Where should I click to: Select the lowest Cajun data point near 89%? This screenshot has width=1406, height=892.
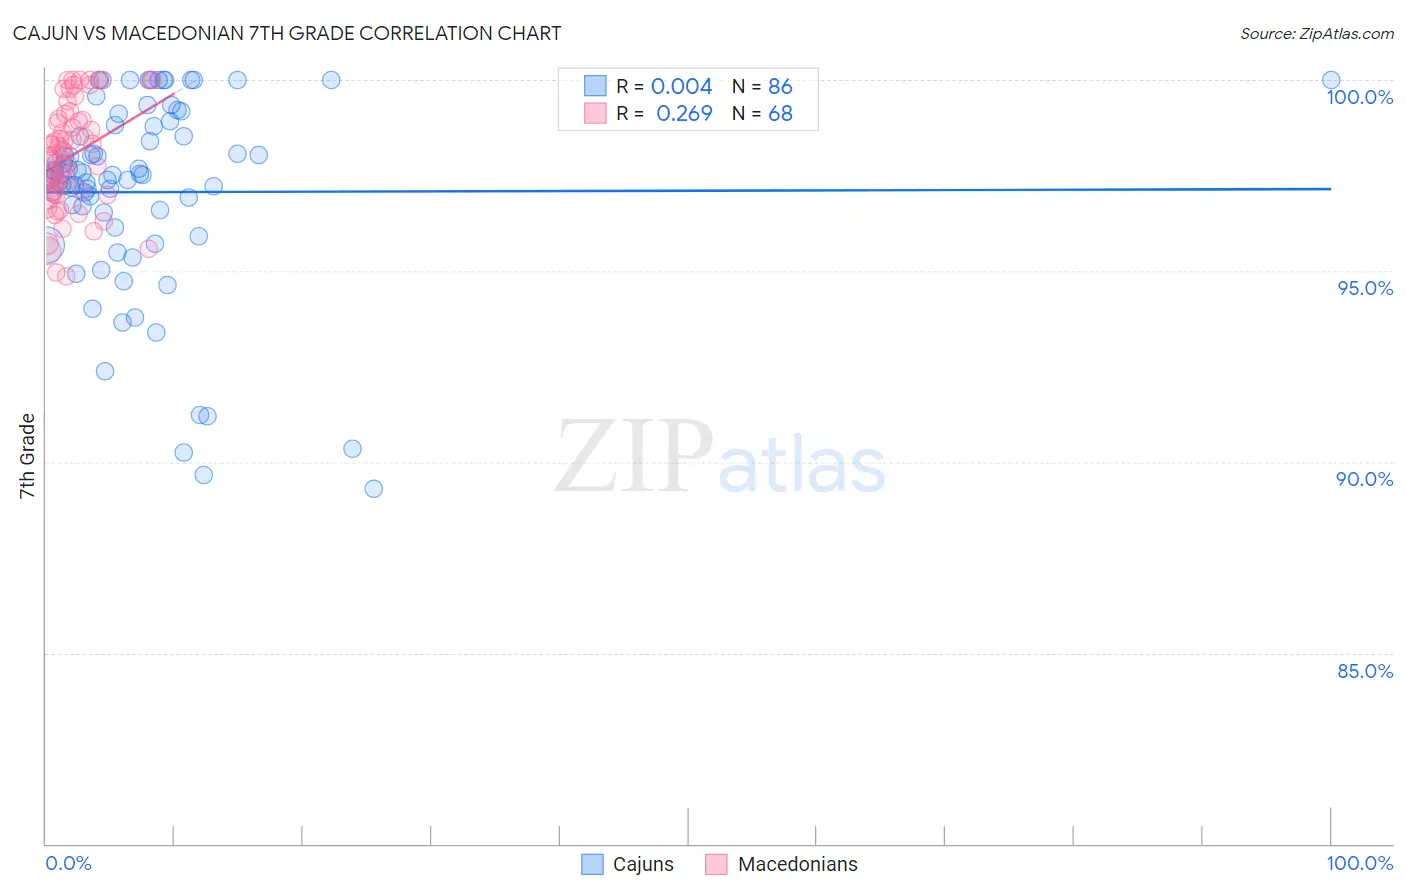374,489
